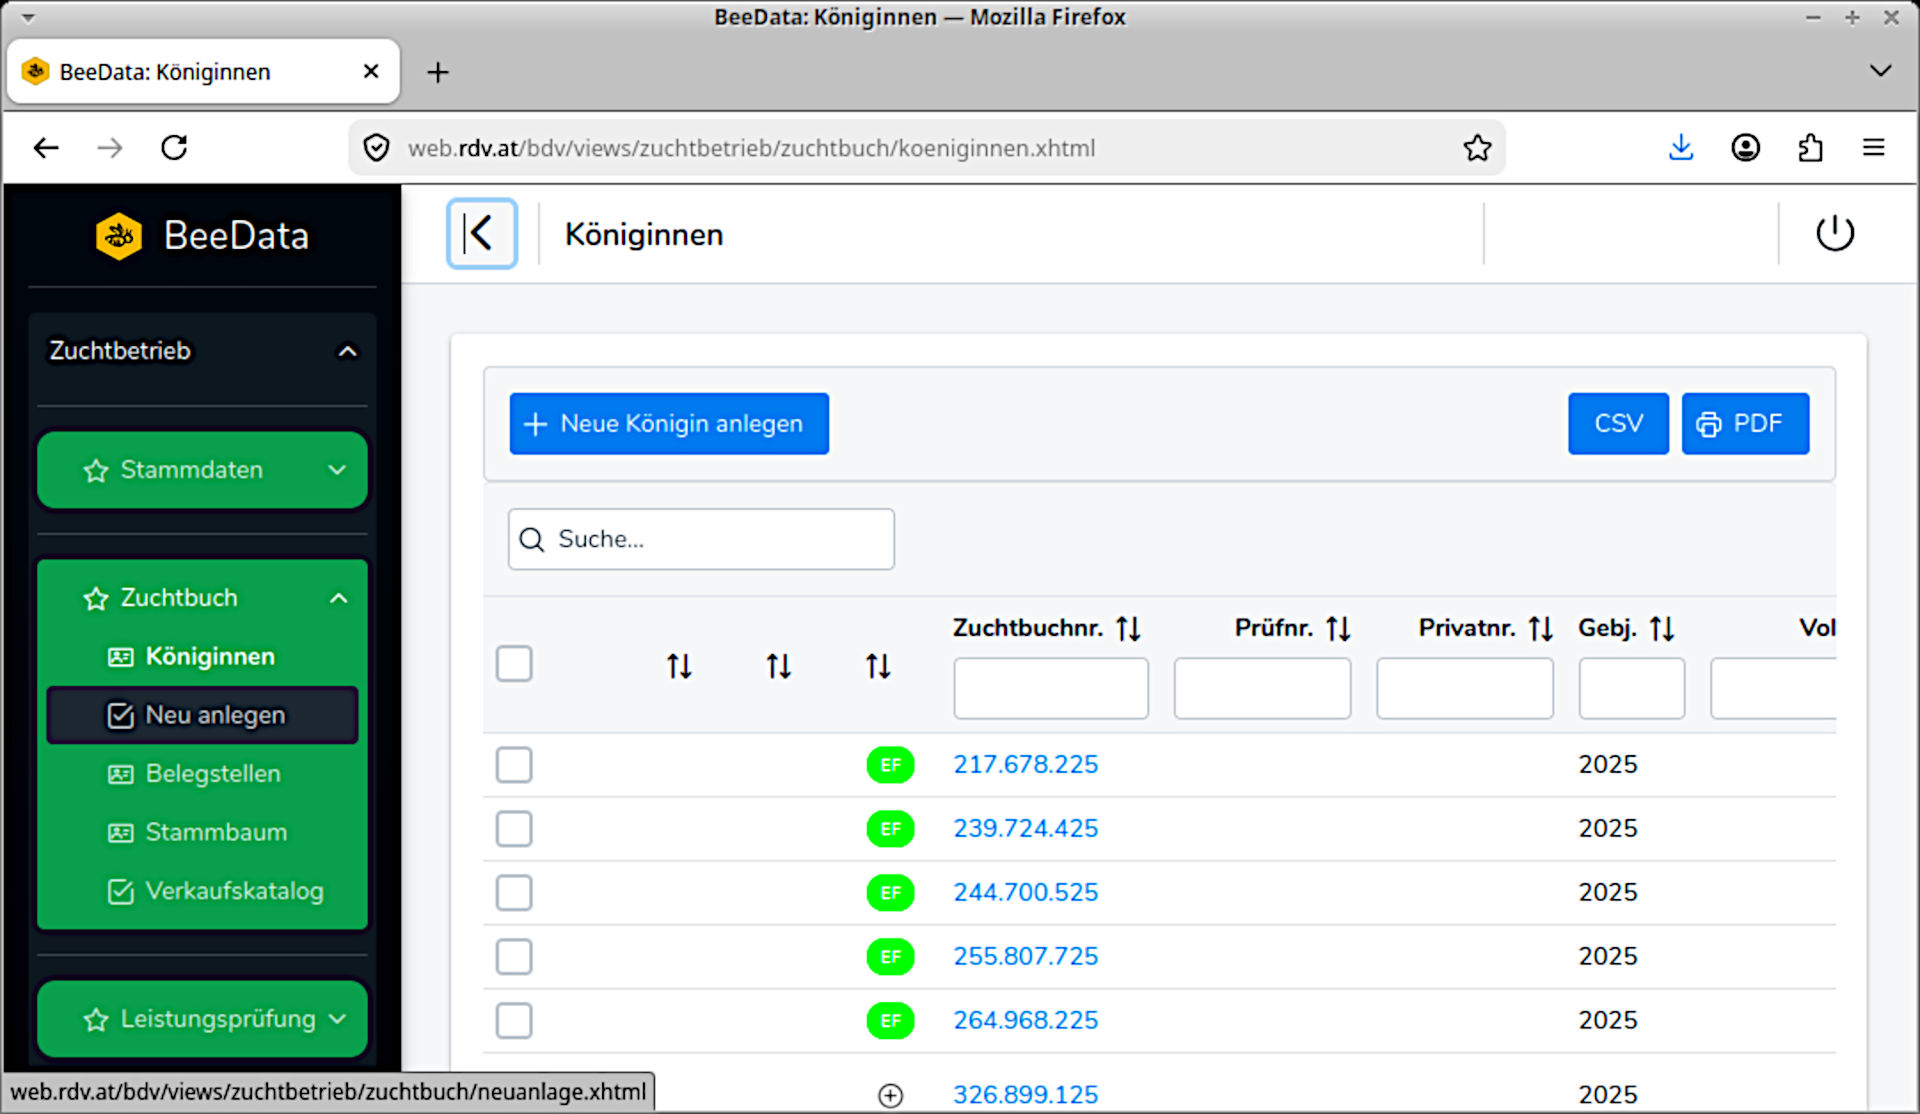The image size is (1920, 1114).
Task: Bookmark page with the star icon
Action: (1477, 148)
